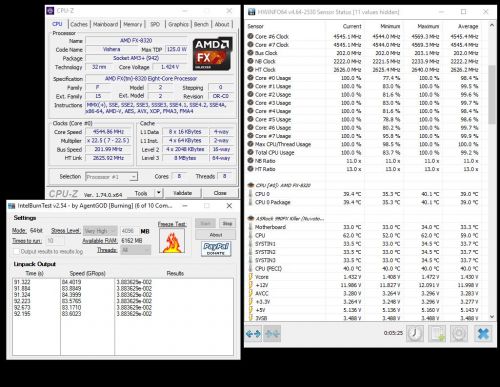Click the HWiNFO vertical scrollbar thumb
This screenshot has height=387, width=500.
pos(492,95)
